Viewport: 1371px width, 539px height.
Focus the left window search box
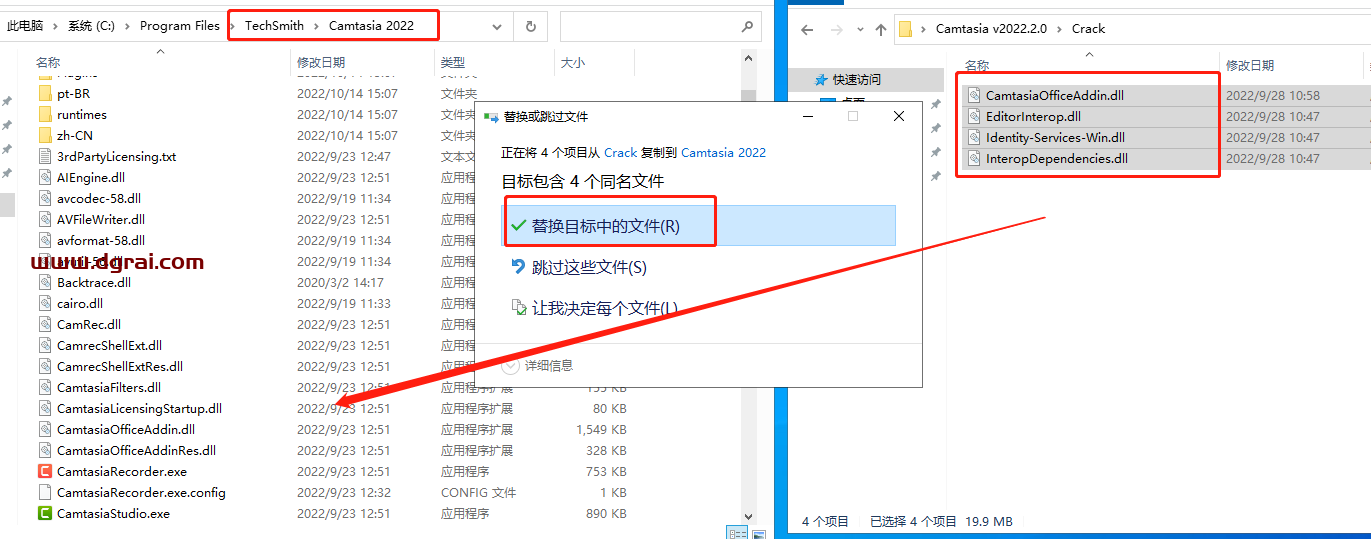(x=659, y=26)
